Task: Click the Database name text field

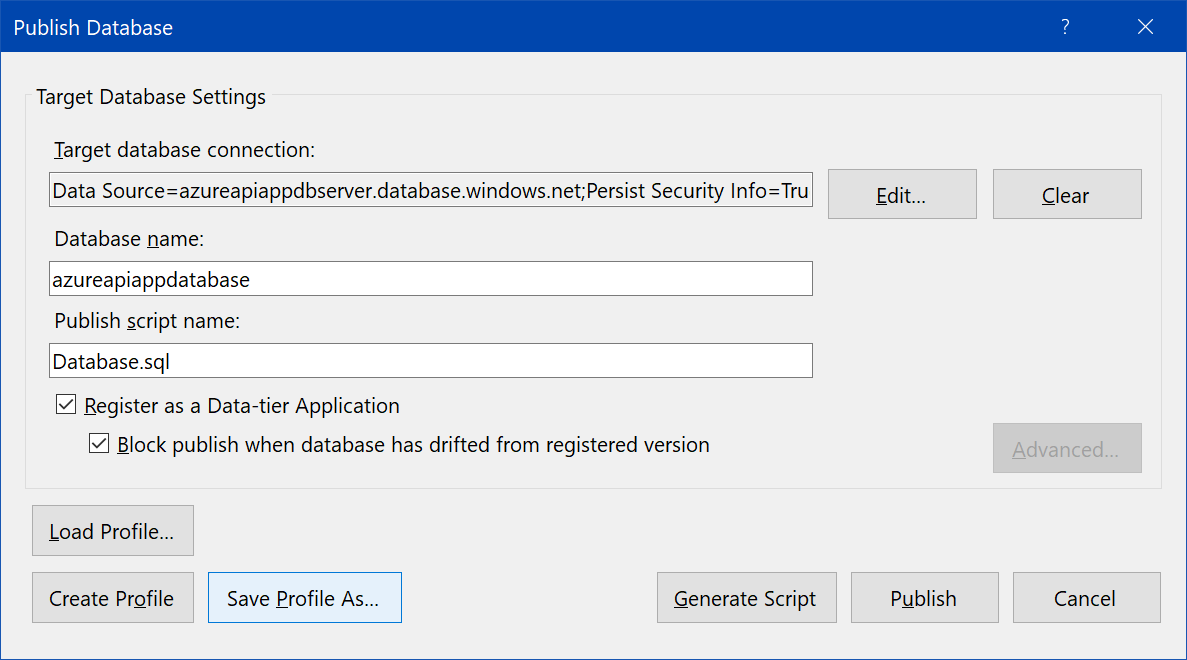Action: [x=430, y=279]
